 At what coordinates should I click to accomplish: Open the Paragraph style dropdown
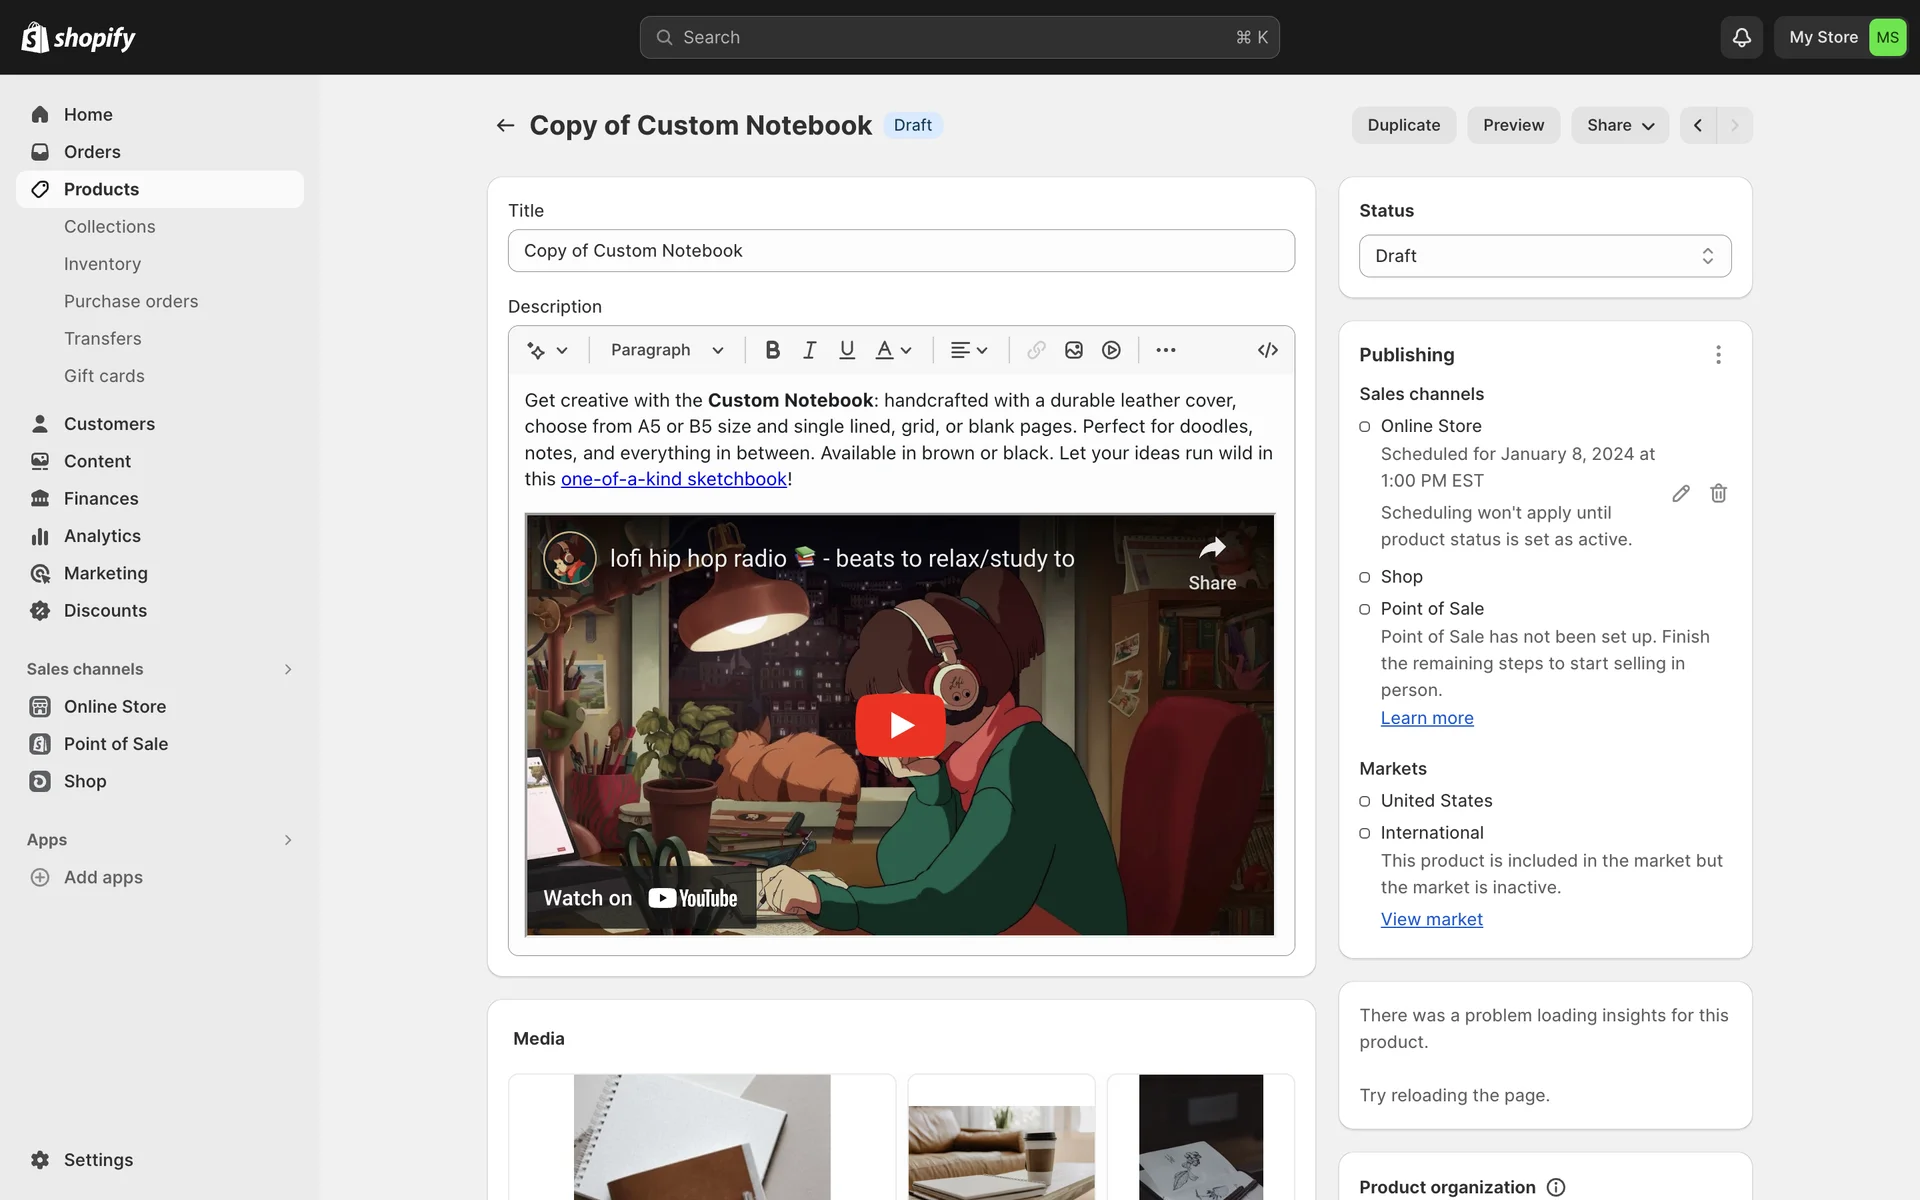[667, 350]
